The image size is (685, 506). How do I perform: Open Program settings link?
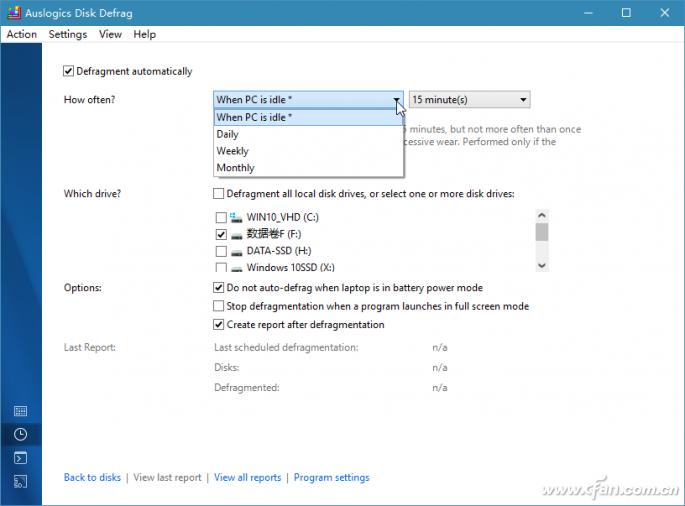(x=332, y=477)
